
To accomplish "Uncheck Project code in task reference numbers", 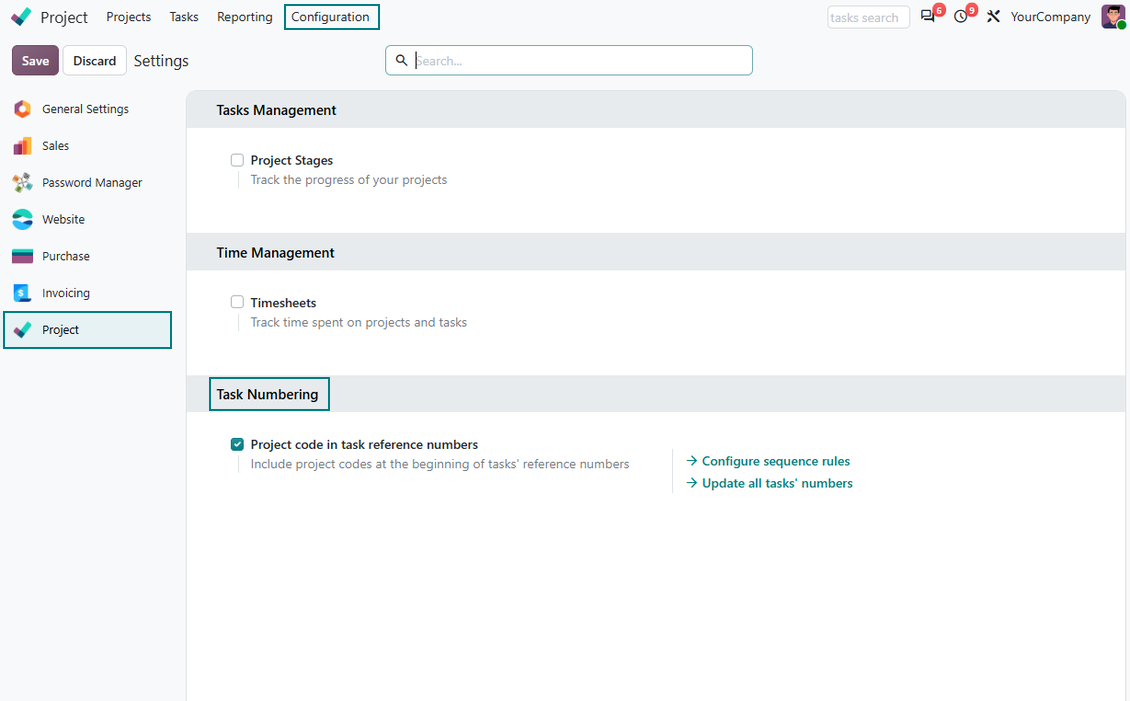I will [237, 444].
